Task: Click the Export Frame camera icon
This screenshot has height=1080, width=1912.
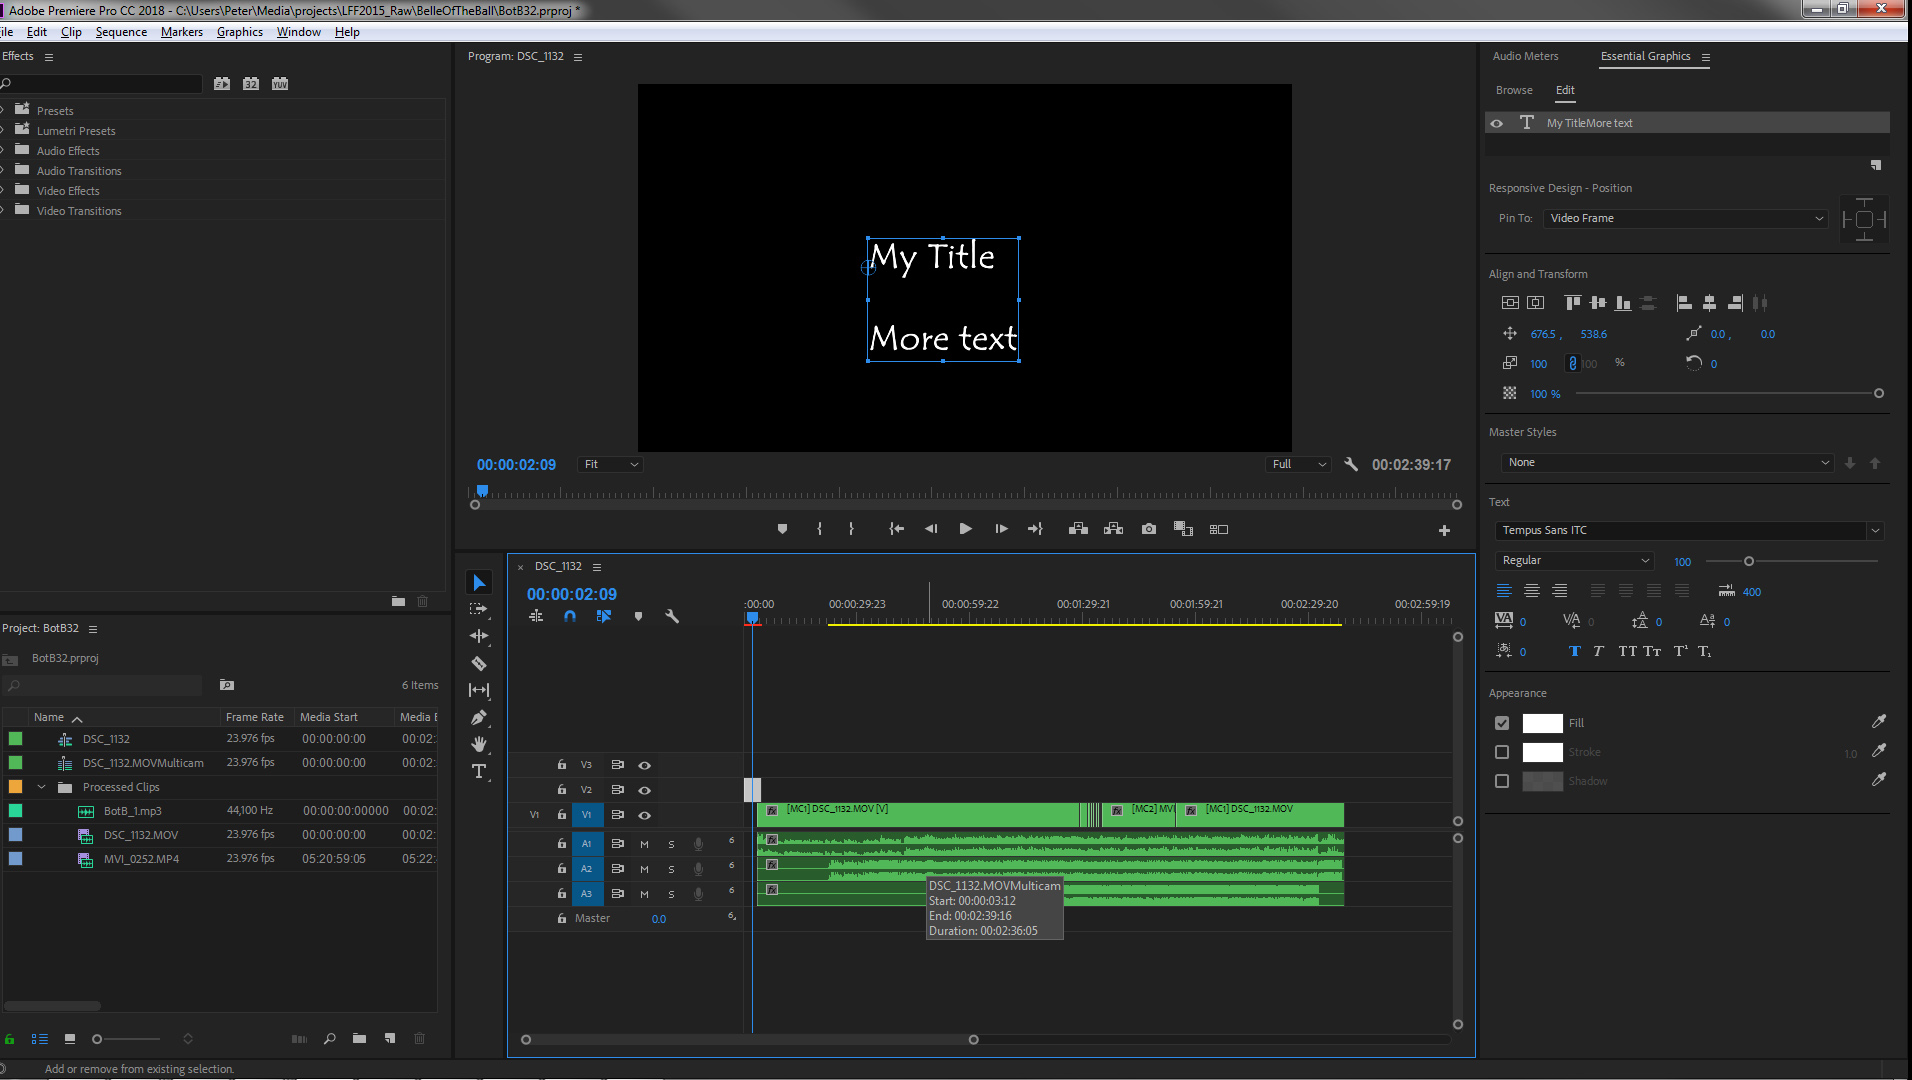Action: click(x=1148, y=529)
